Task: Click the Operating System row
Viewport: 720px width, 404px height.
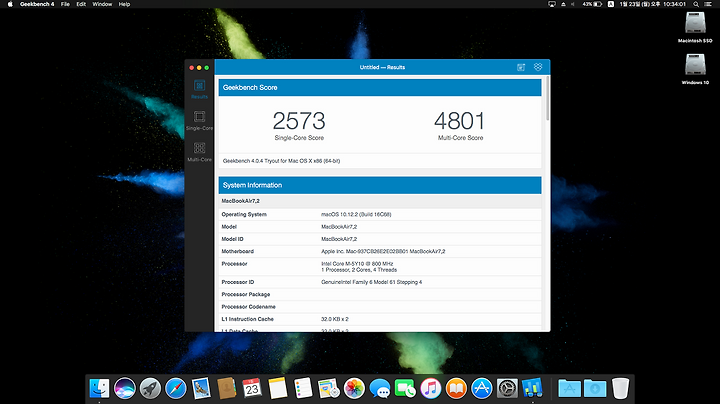Action: 380,214
